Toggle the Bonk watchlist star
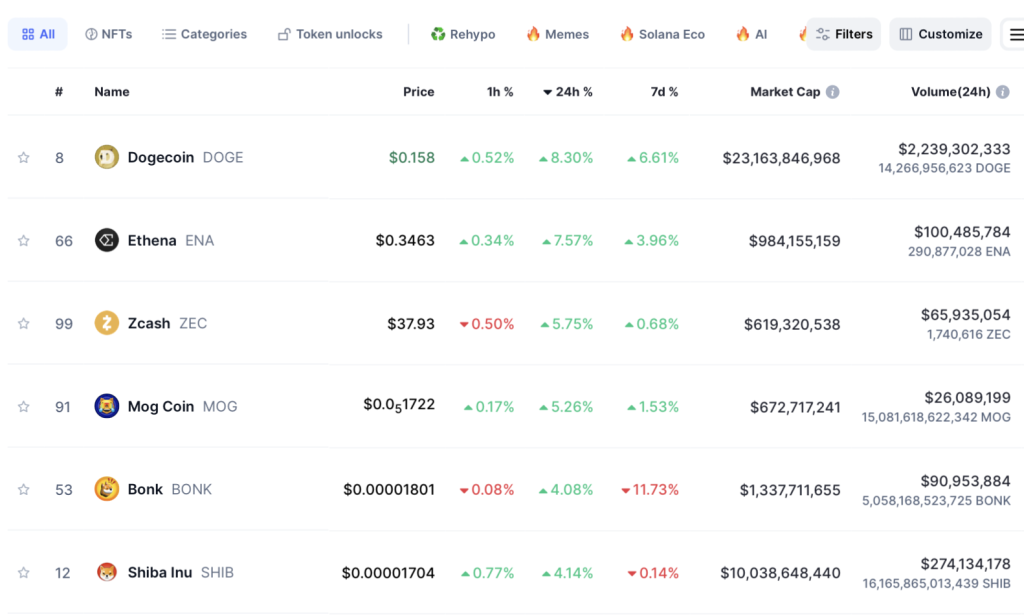1024x616 pixels. [24, 489]
